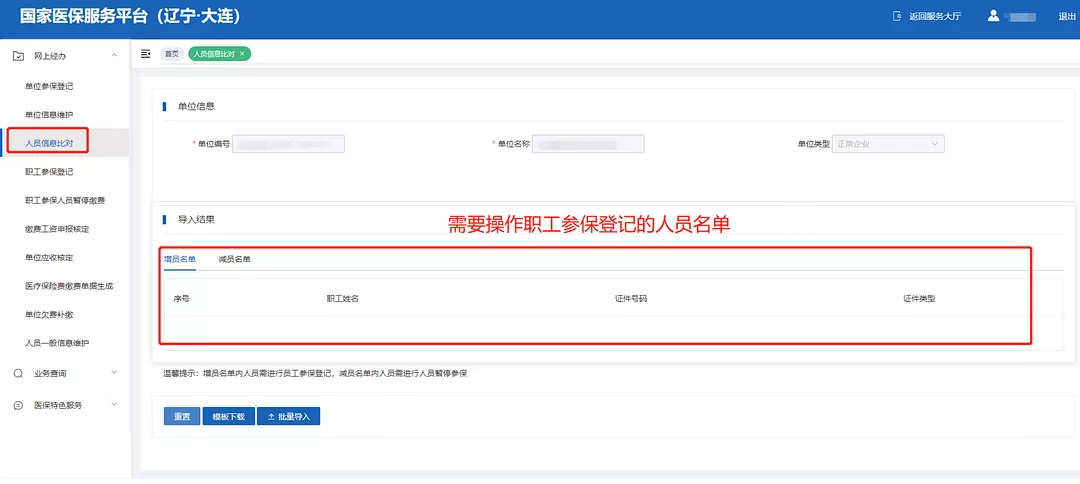This screenshot has width=1080, height=484.
Task: Collapse the 网上经办 menu via its chevron
Action: (x=114, y=56)
